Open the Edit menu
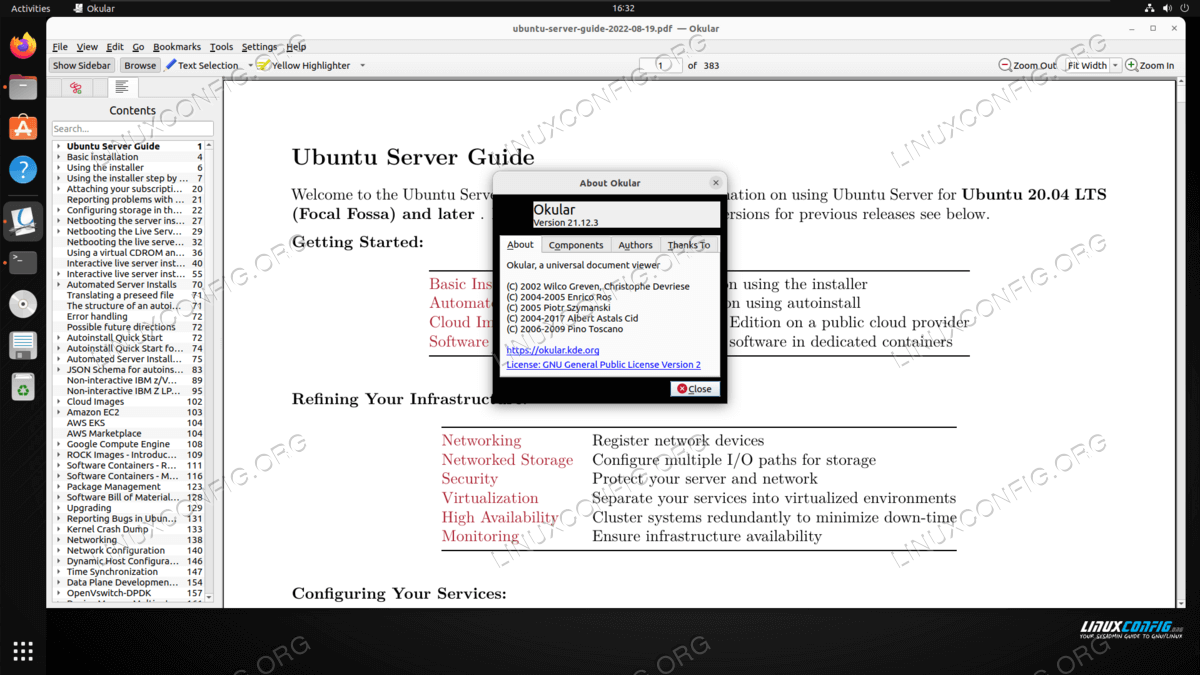Image resolution: width=1200 pixels, height=675 pixels. tap(115, 47)
